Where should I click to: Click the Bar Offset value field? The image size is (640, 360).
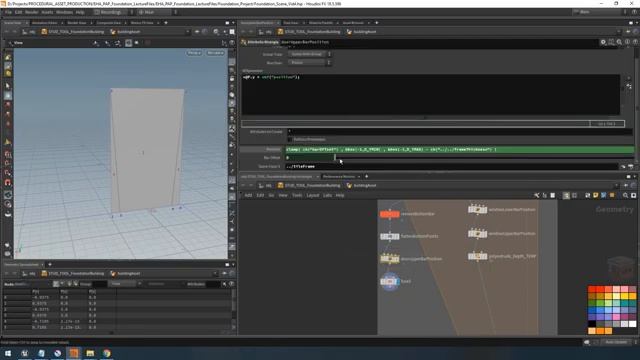tap(309, 158)
